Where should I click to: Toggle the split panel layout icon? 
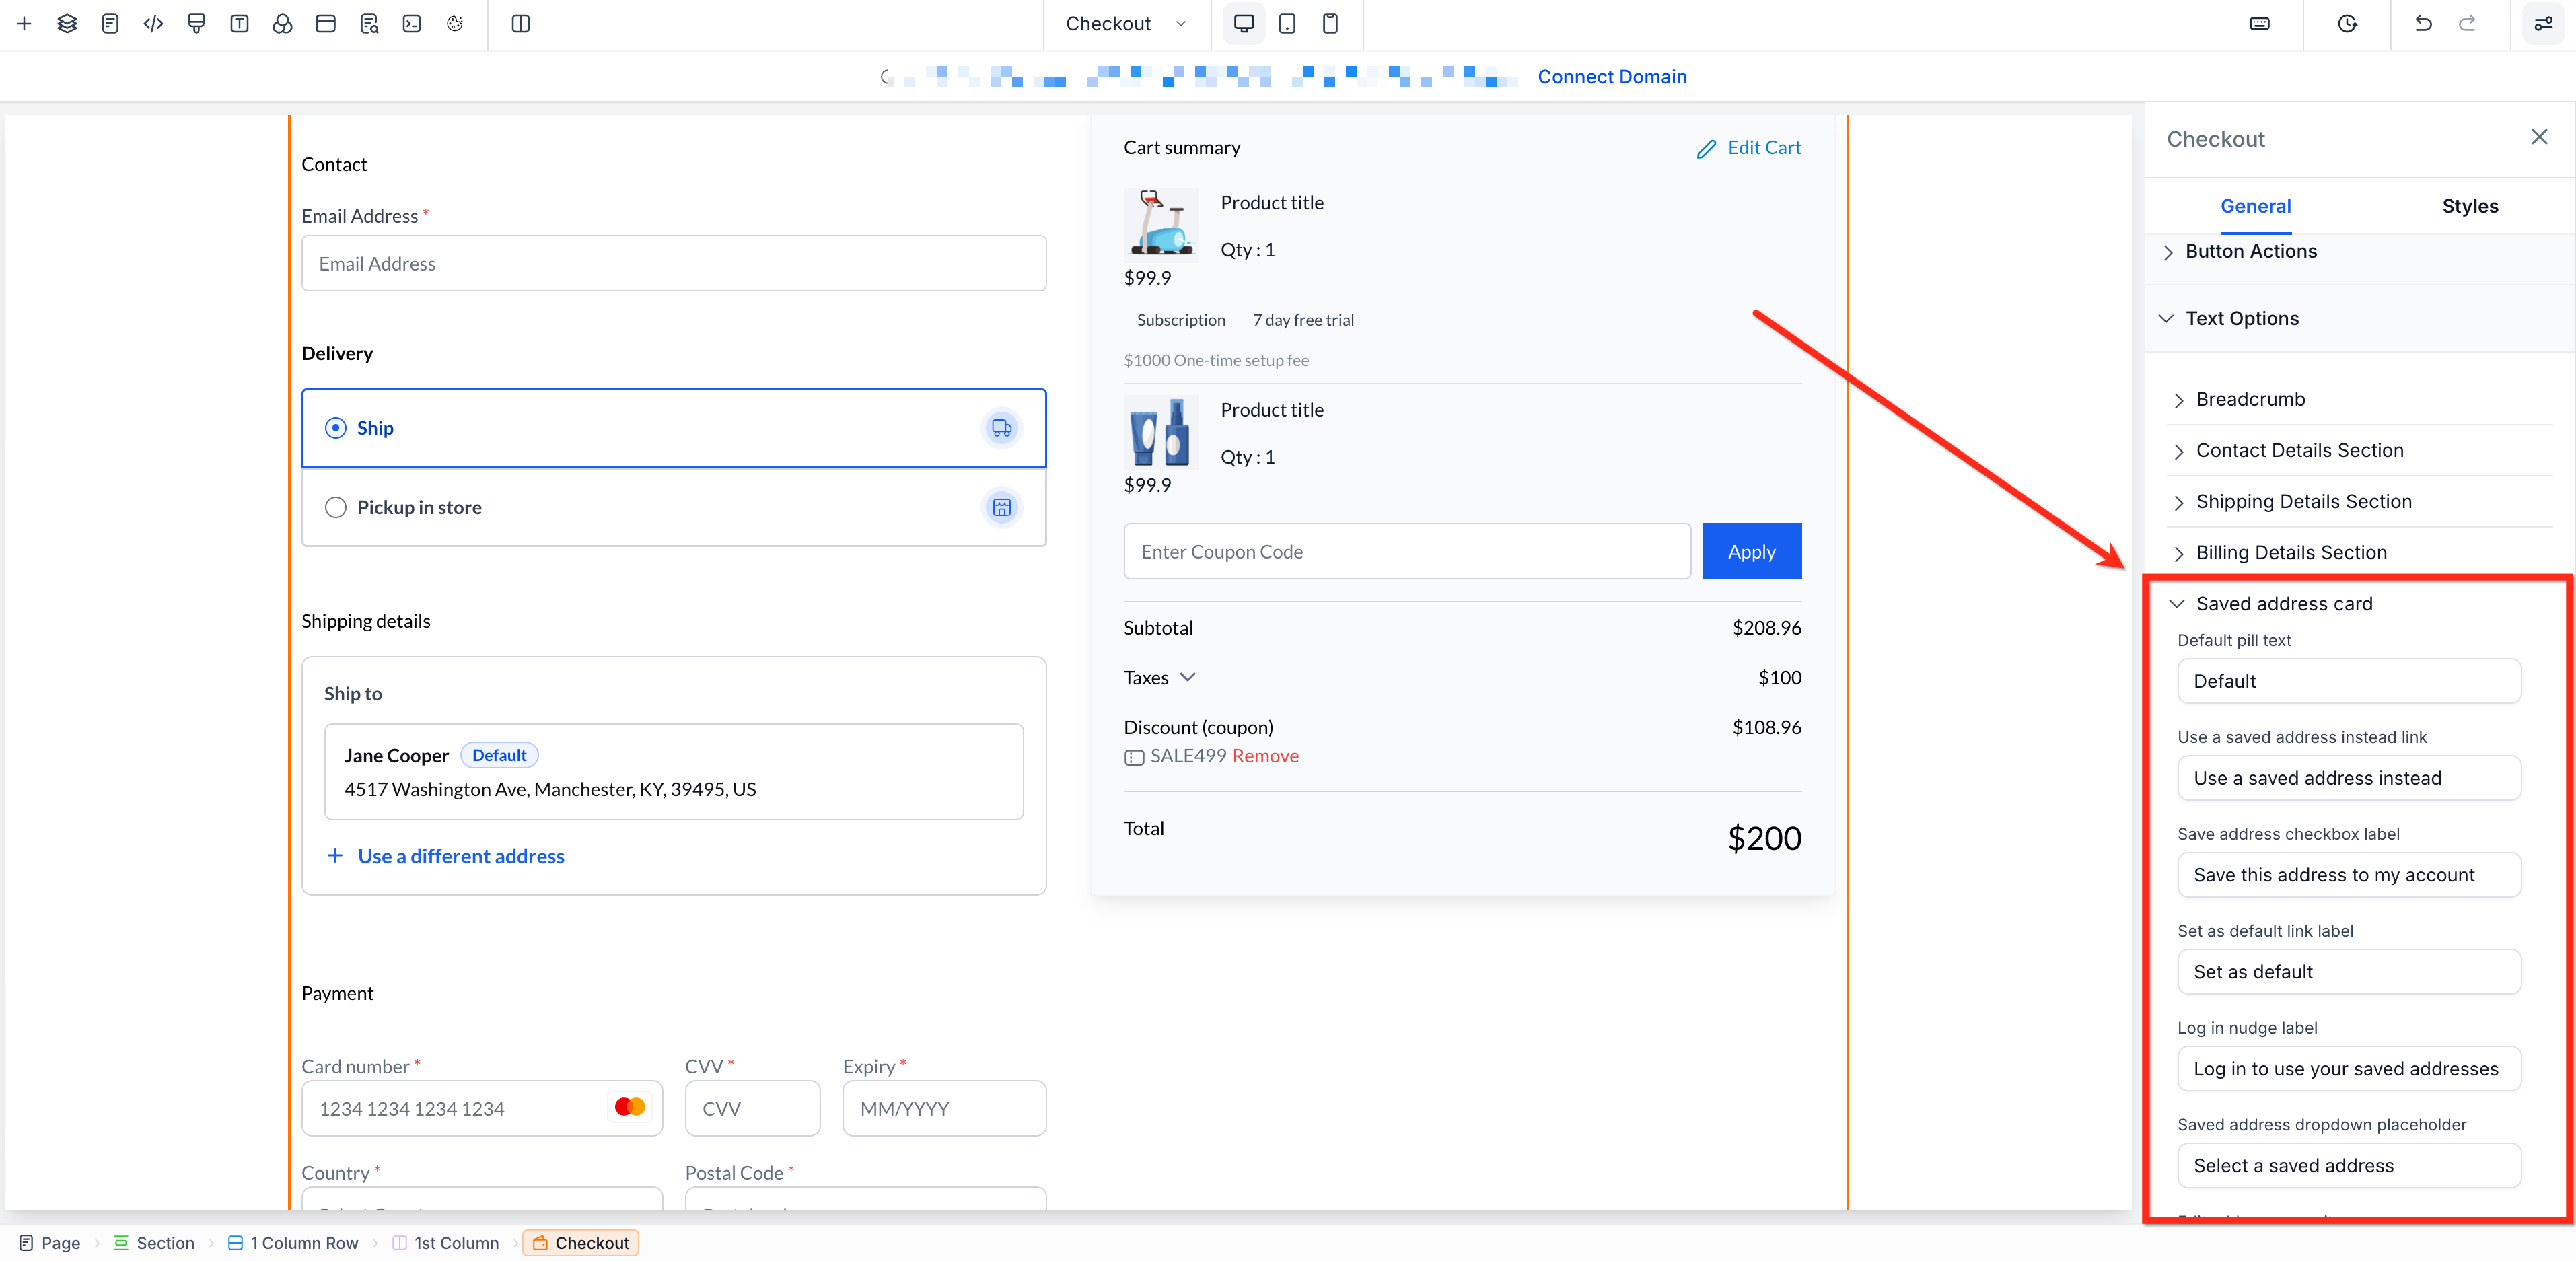520,23
